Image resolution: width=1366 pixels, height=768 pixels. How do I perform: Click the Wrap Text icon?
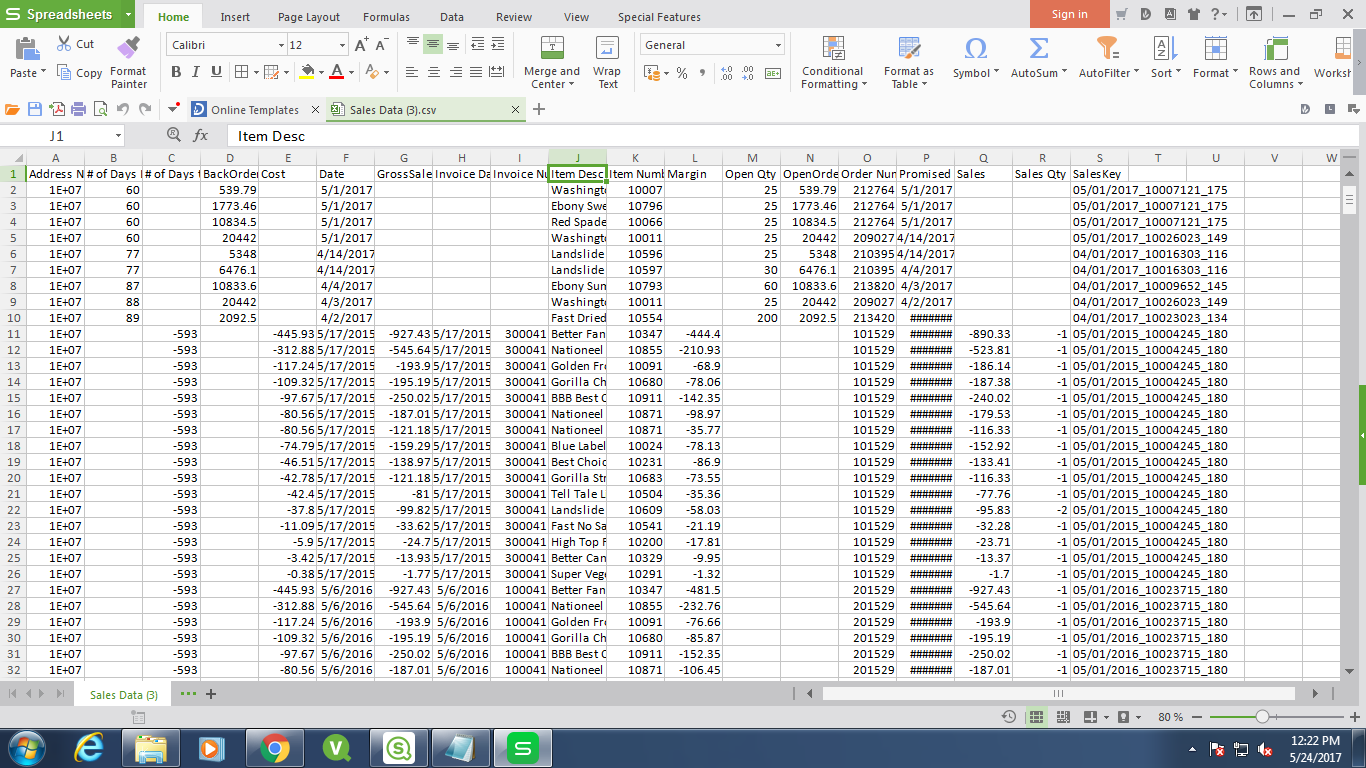point(607,48)
